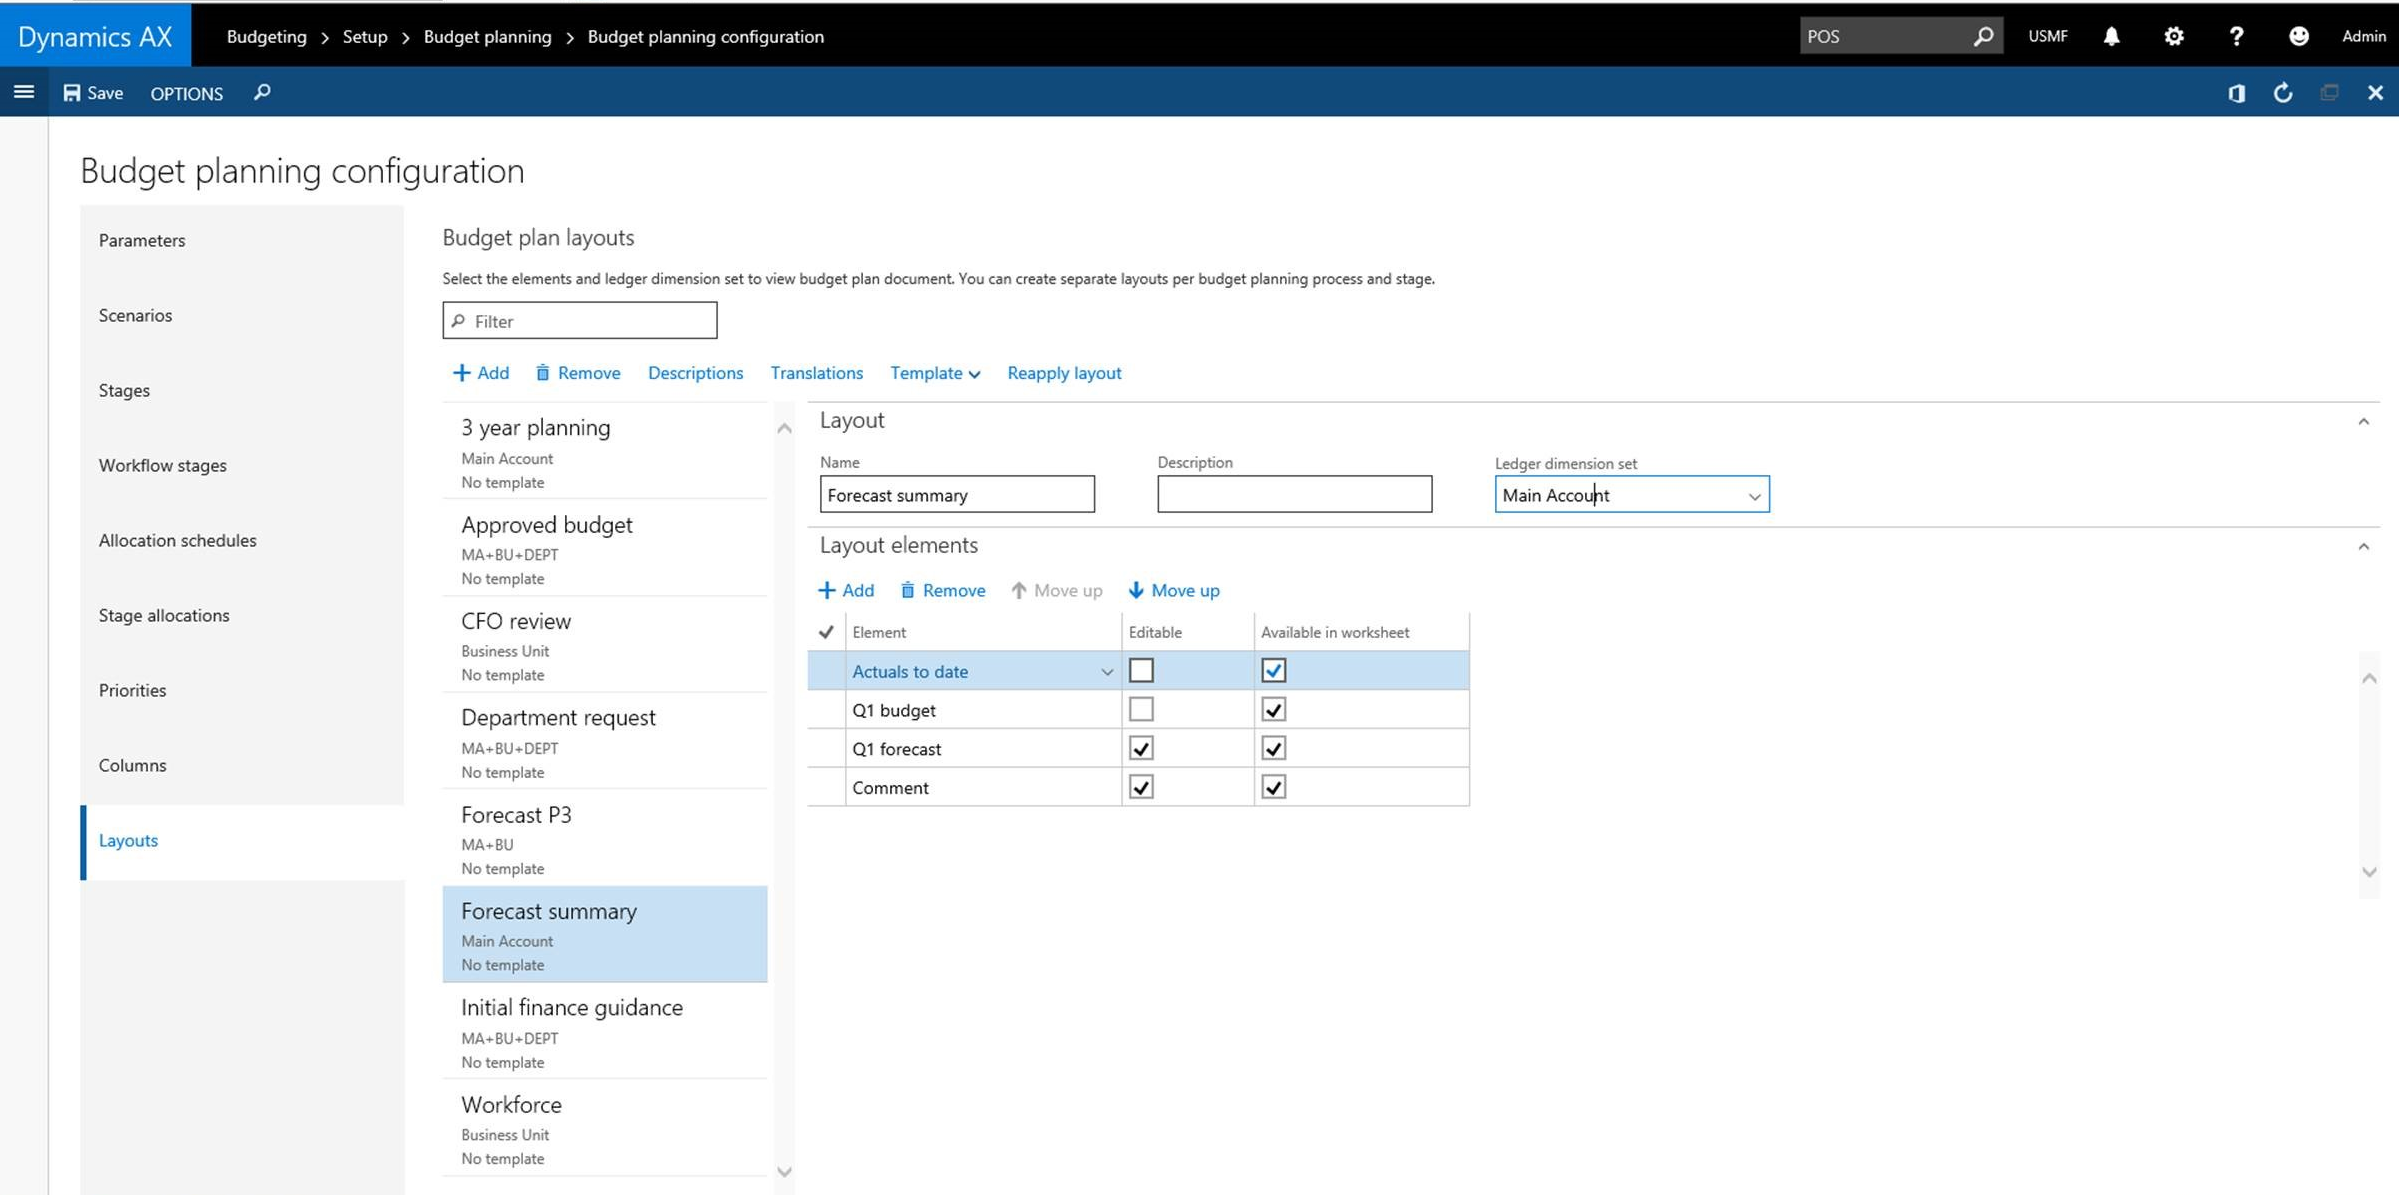The height and width of the screenshot is (1195, 2399).
Task: Select the CFO review layout
Action: pyautogui.click(x=605, y=646)
